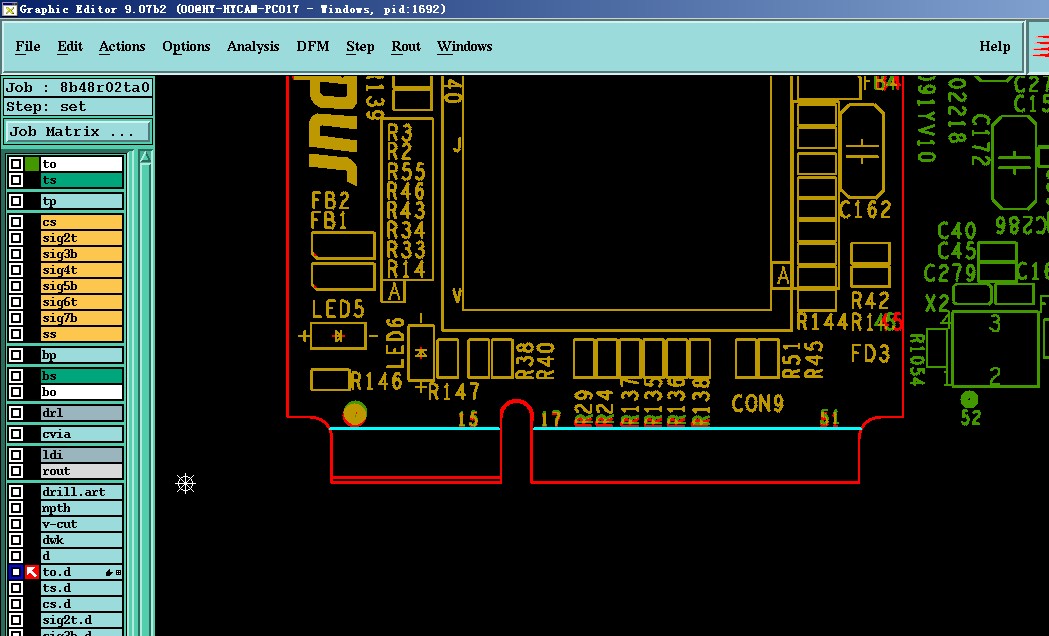Click the green color swatch beside 'to' layer

click(31, 164)
